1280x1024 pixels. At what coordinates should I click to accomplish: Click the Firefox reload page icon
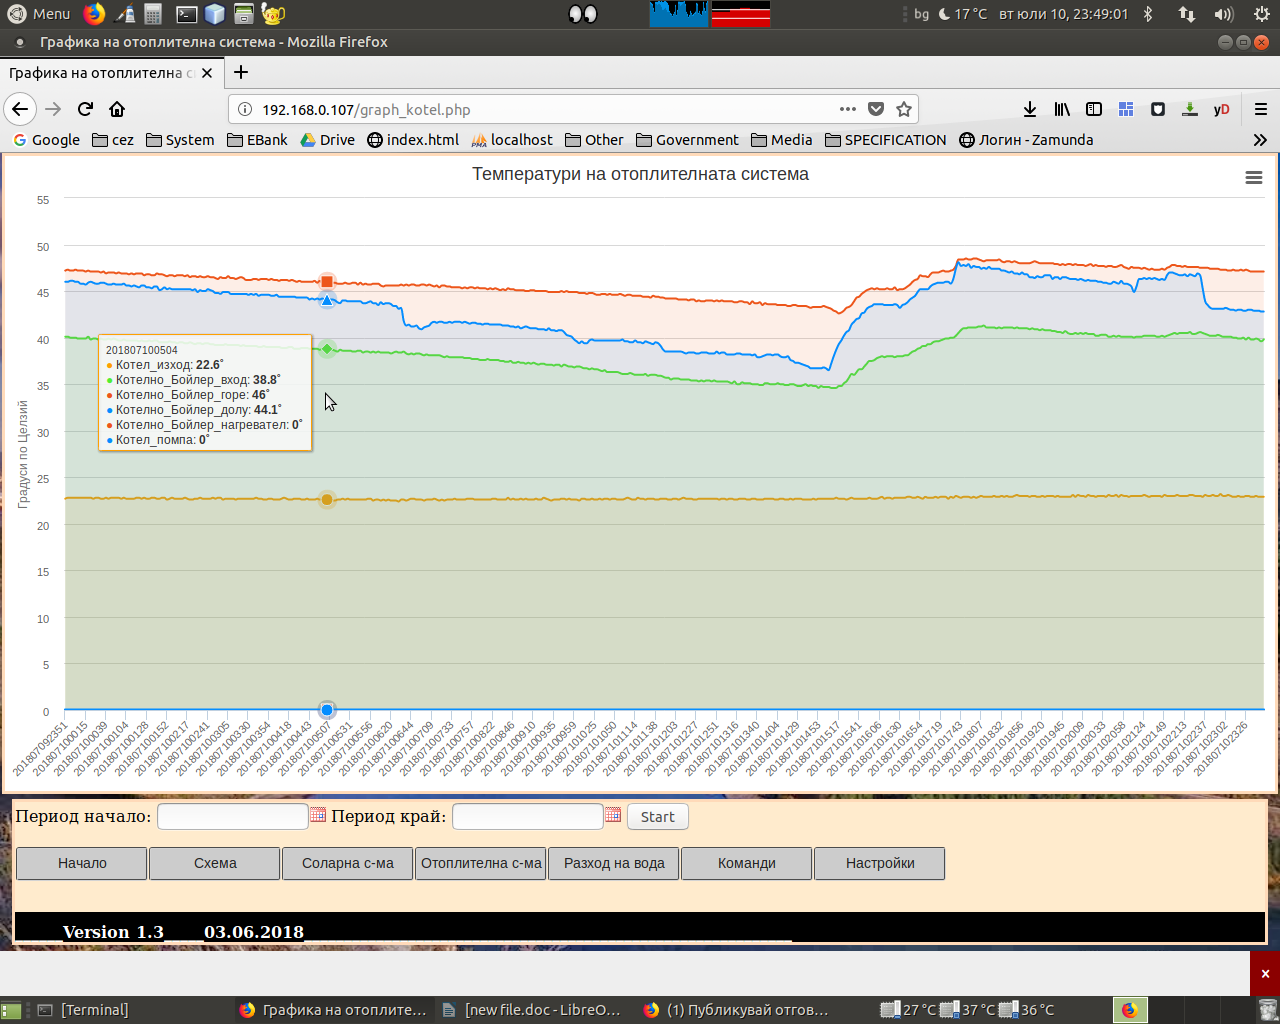pos(86,109)
